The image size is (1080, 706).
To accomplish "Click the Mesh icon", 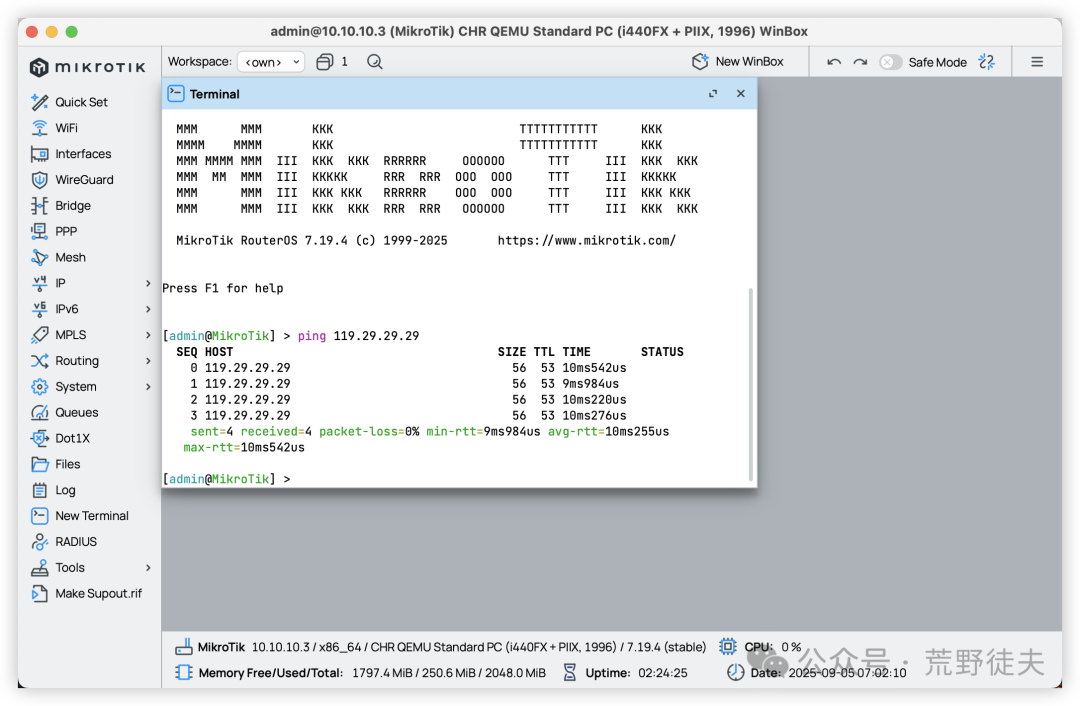I will [x=39, y=257].
